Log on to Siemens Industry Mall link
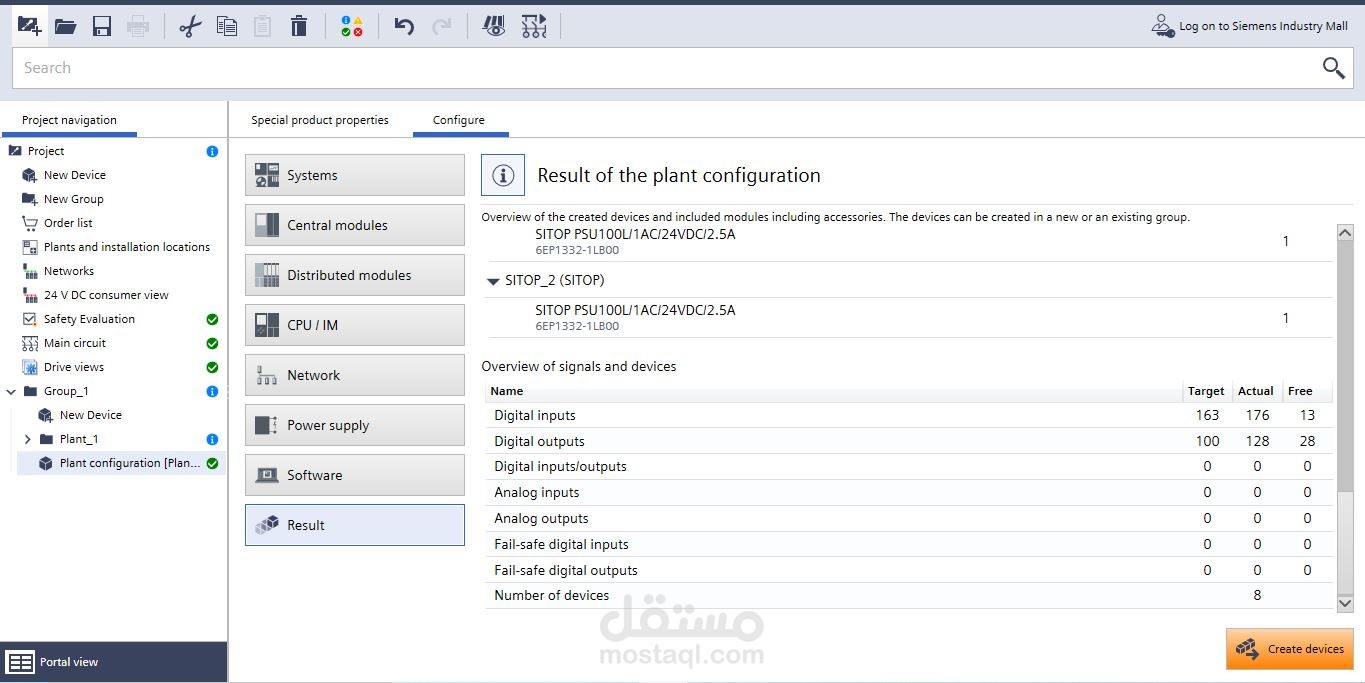1365x683 pixels. point(1263,26)
